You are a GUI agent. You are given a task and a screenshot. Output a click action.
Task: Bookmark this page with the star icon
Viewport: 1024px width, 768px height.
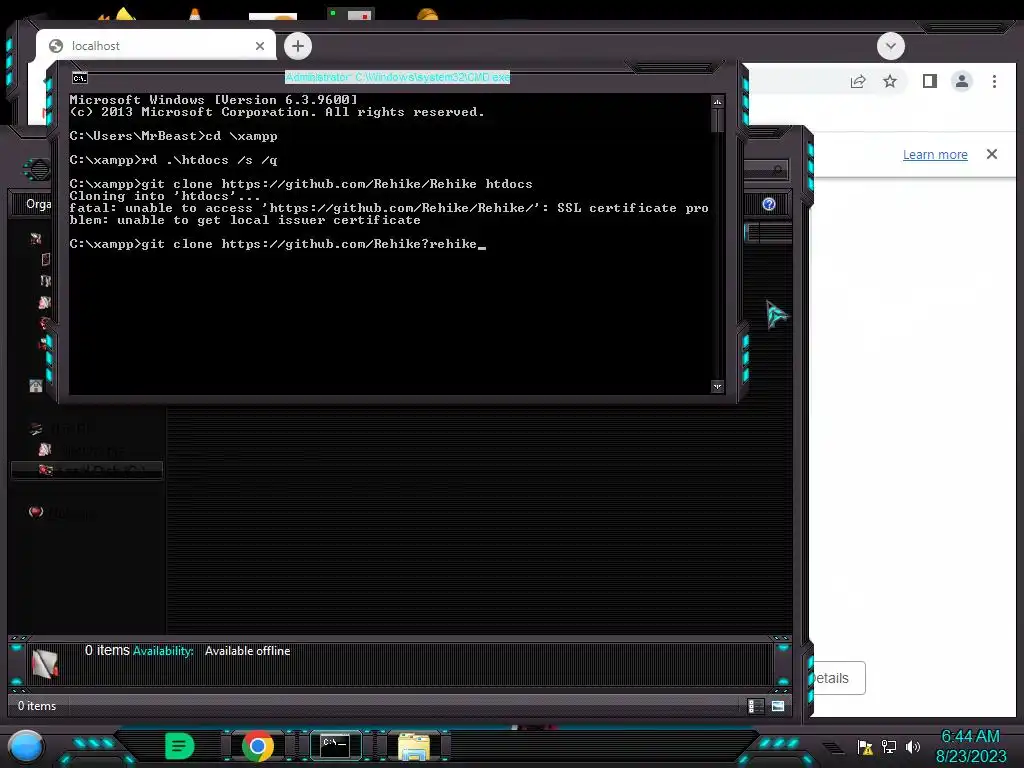tap(889, 81)
